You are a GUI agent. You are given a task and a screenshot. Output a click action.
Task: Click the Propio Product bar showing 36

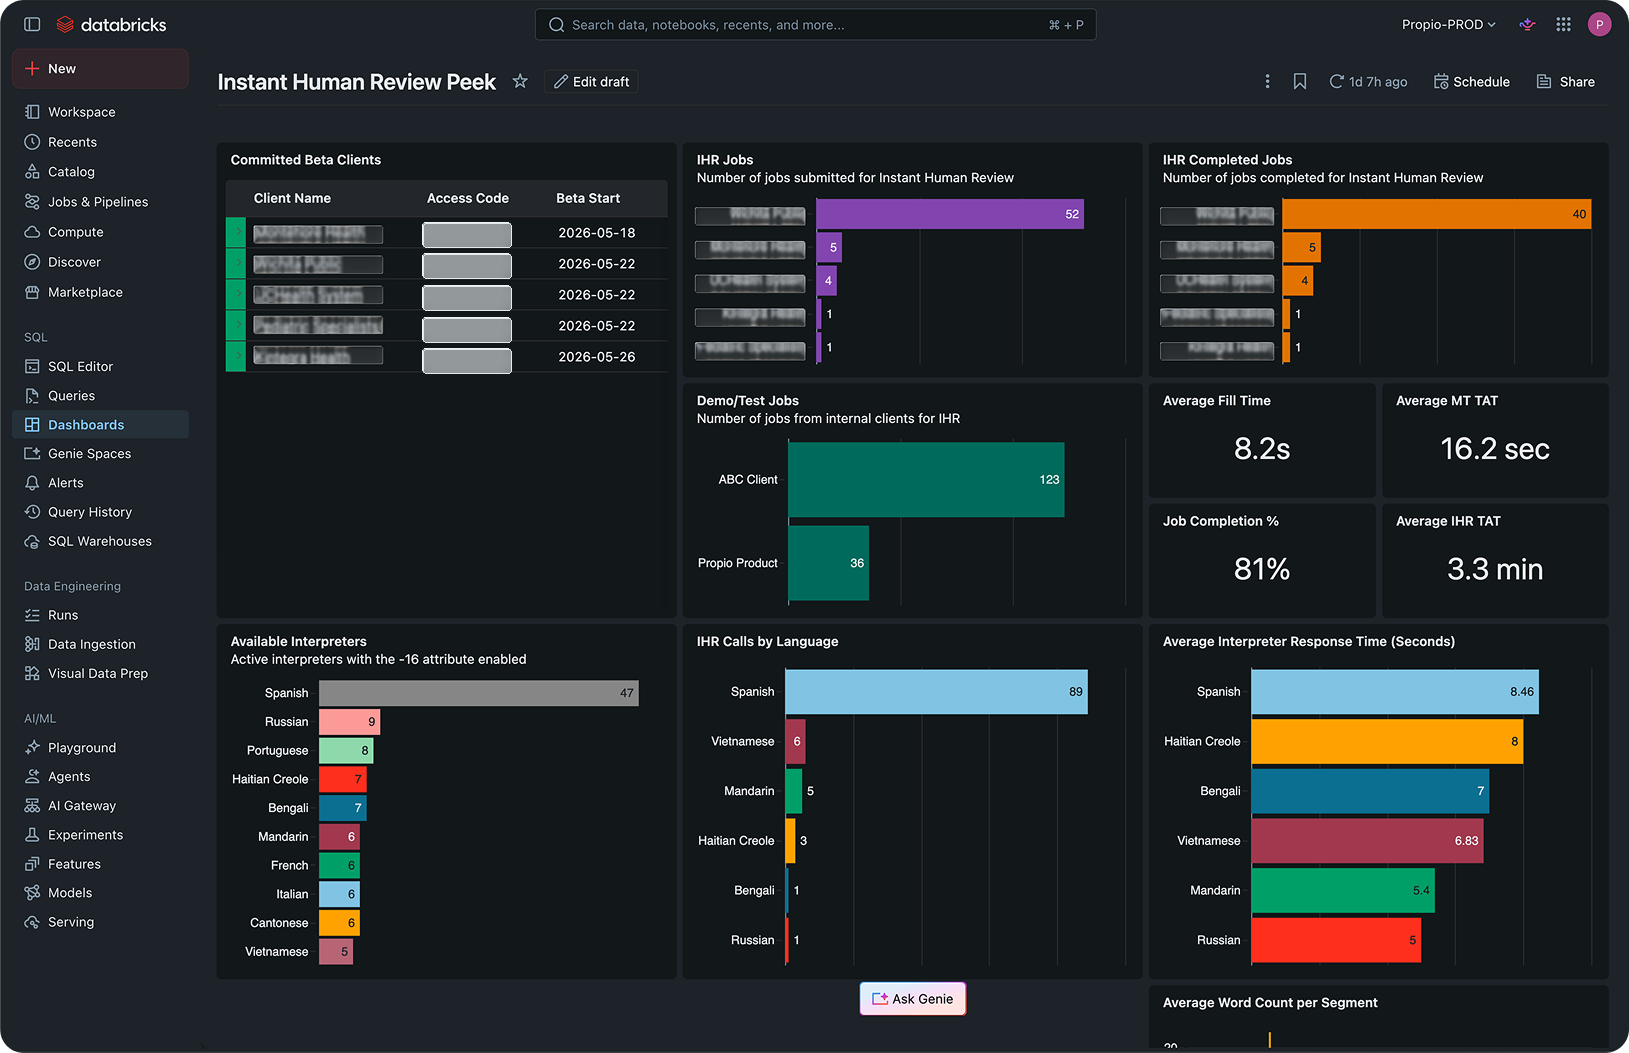(829, 563)
